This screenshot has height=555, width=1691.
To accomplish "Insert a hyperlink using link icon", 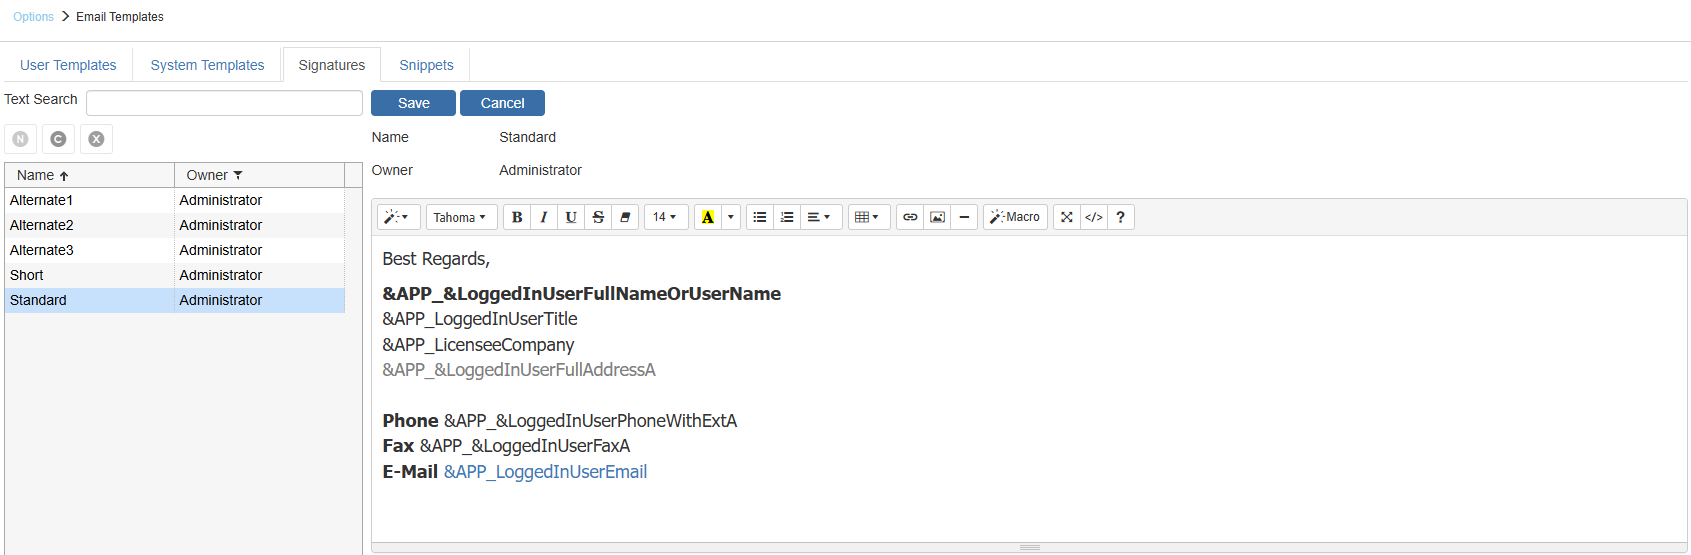I will tap(910, 217).
